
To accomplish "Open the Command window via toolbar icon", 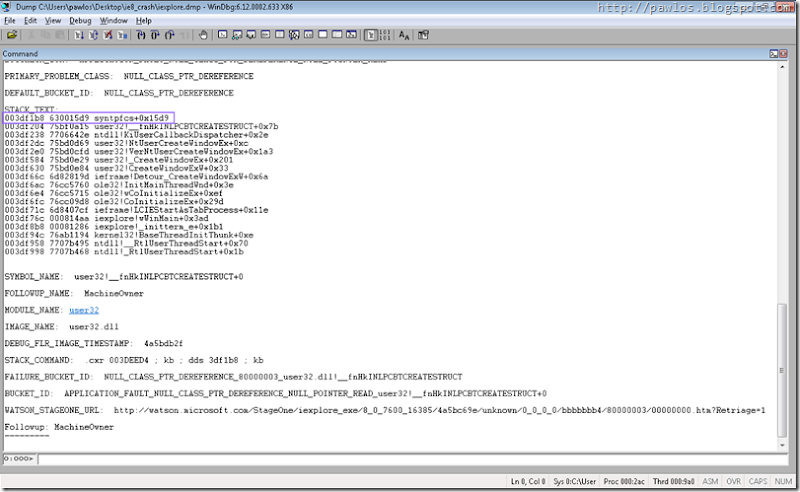I will pos(222,35).
